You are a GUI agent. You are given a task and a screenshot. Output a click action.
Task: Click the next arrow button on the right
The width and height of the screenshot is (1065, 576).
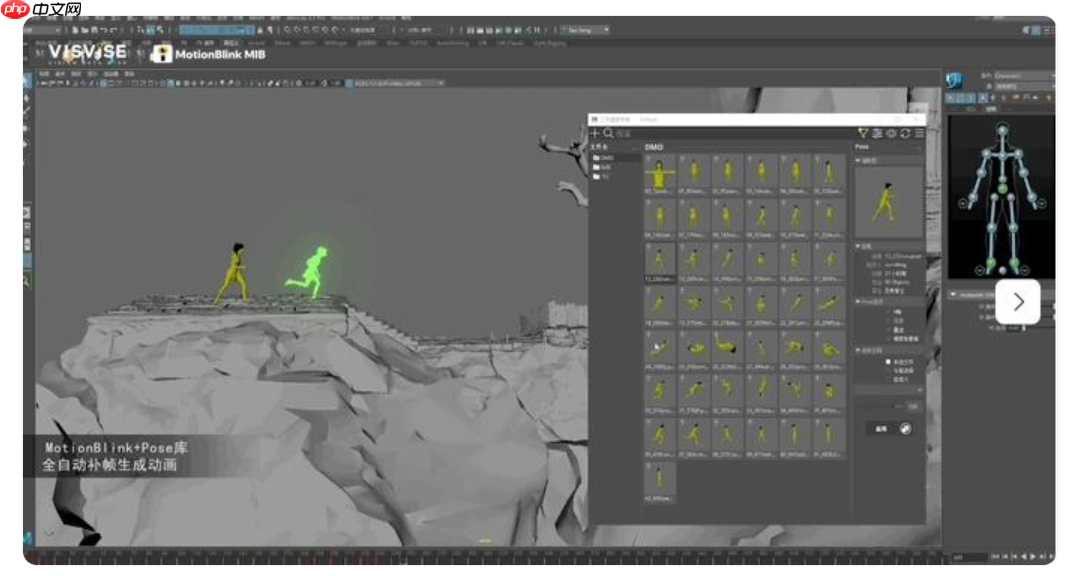(1018, 302)
